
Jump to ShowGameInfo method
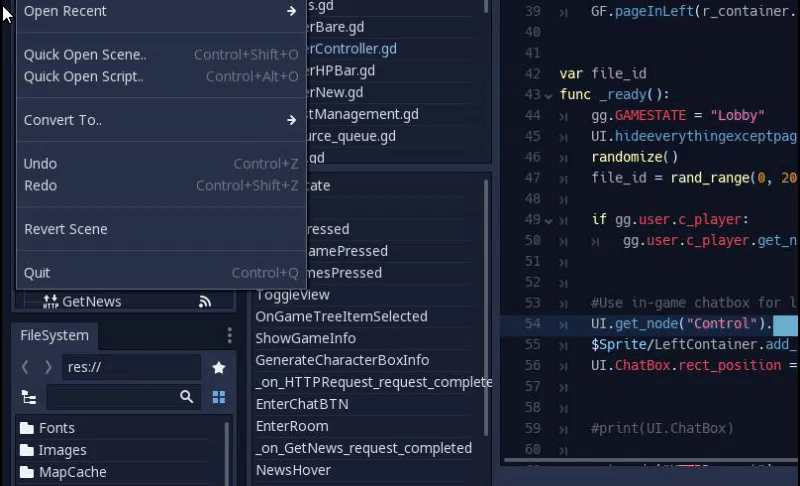pos(306,339)
